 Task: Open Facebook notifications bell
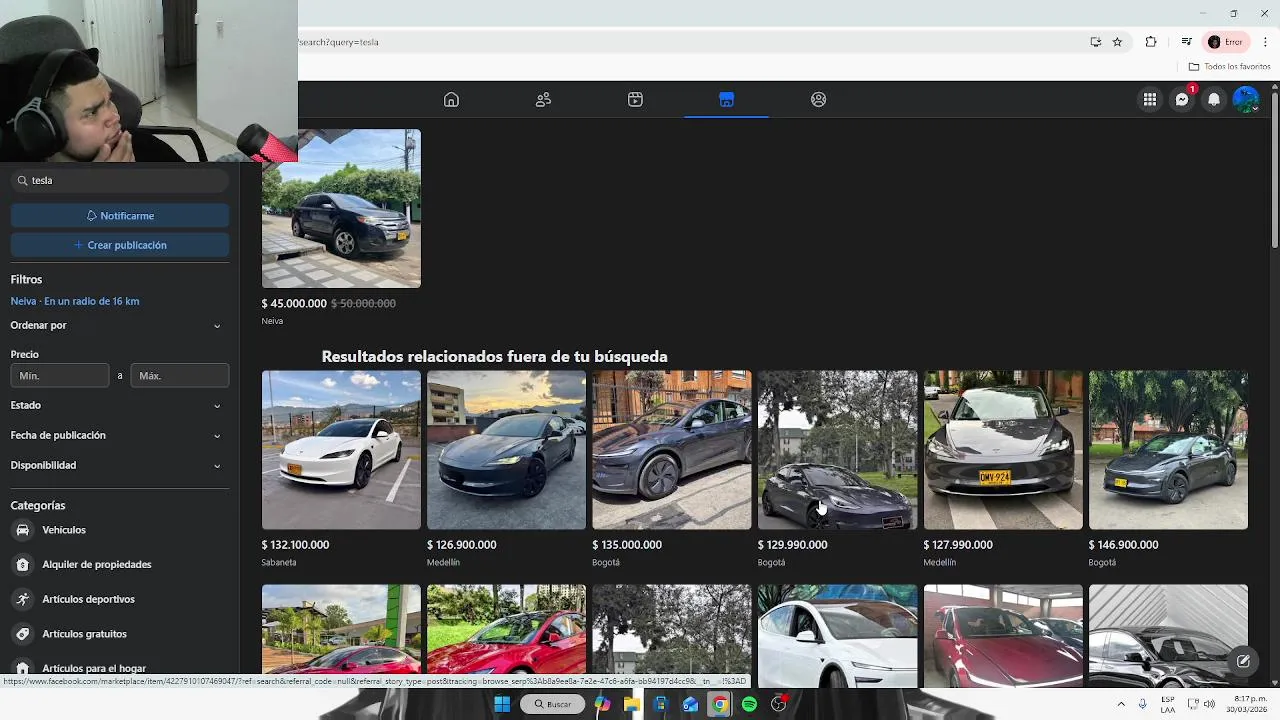pos(1214,99)
